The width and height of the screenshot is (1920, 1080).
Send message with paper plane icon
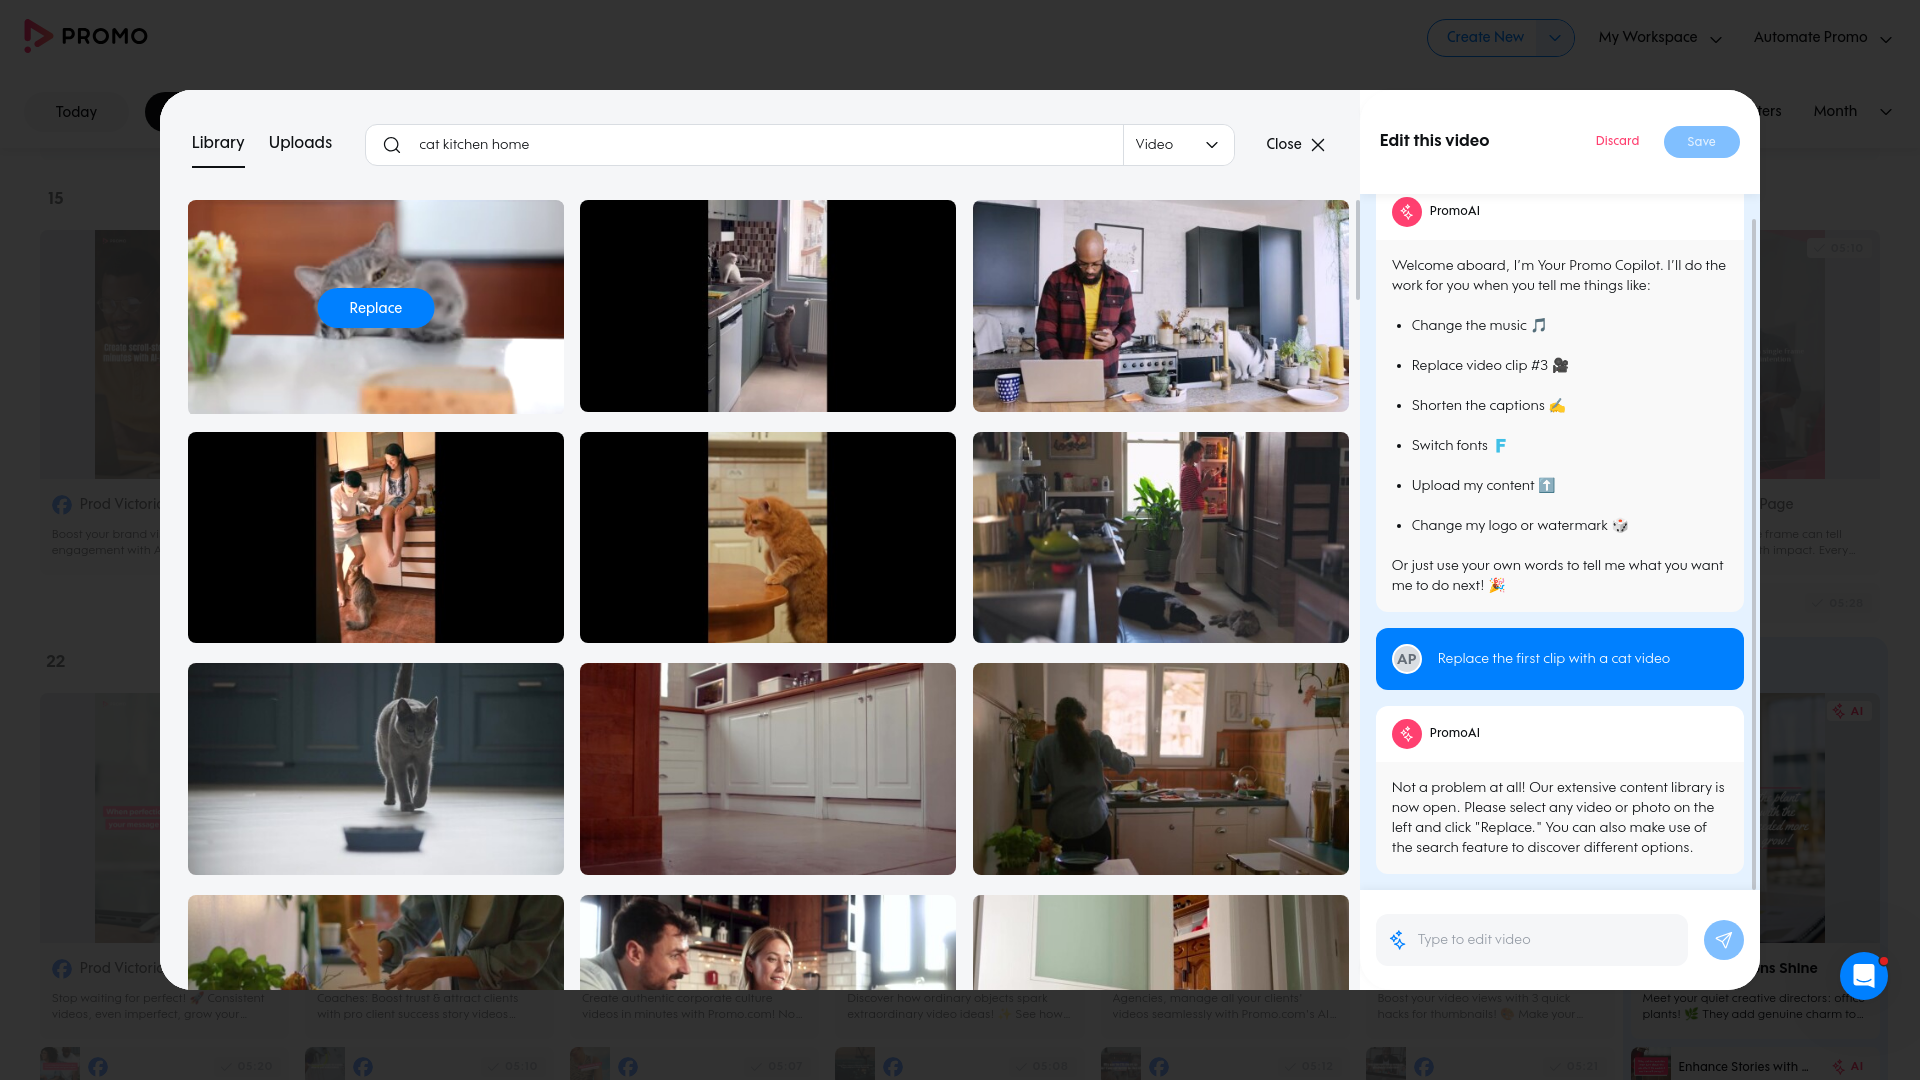tap(1723, 940)
